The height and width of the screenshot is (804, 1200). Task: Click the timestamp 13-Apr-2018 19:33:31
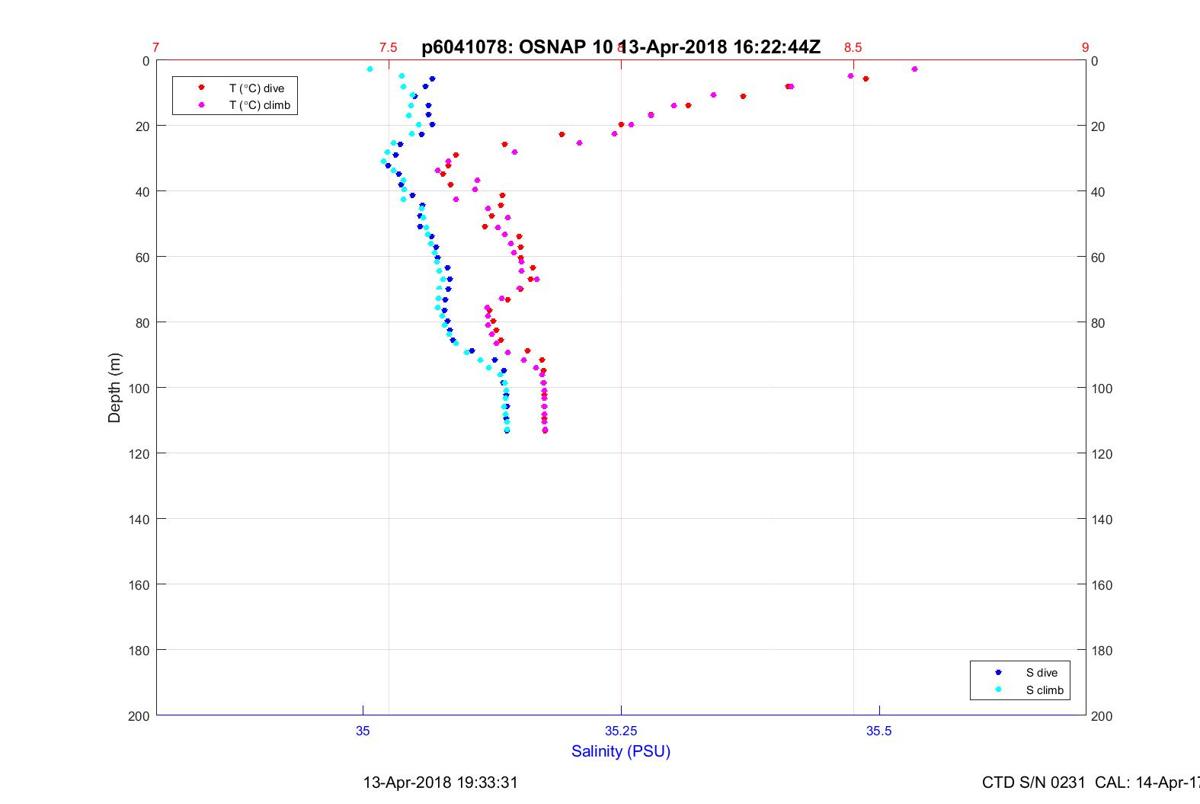tap(440, 782)
